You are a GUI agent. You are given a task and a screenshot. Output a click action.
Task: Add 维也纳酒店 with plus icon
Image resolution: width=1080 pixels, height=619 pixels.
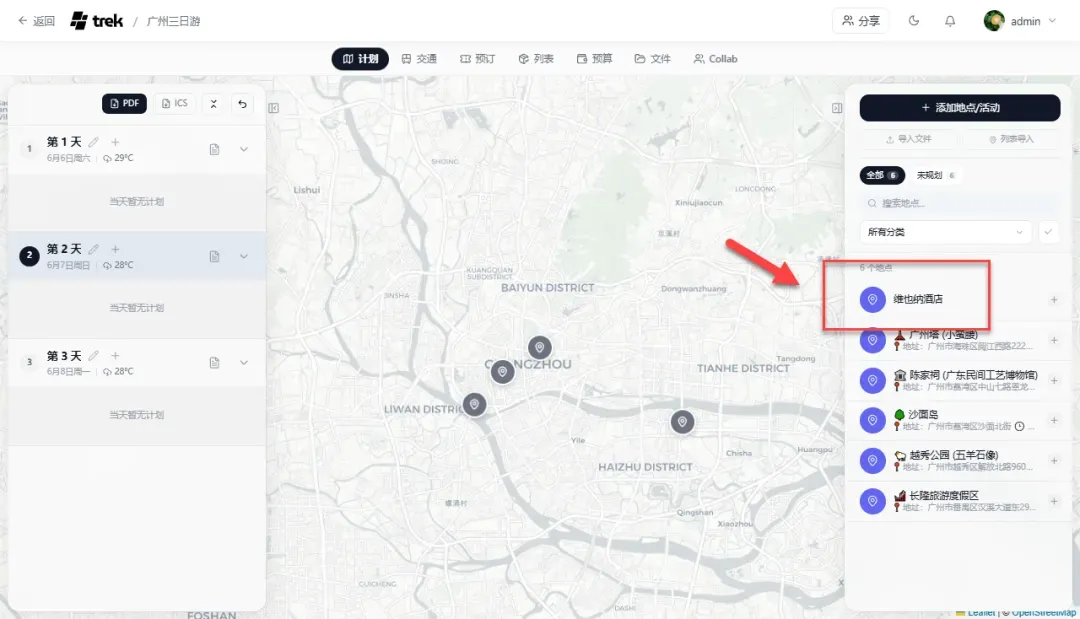tap(1054, 300)
